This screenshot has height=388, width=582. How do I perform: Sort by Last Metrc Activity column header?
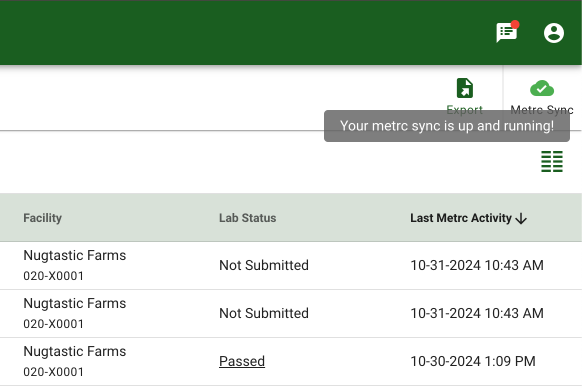pyautogui.click(x=461, y=218)
